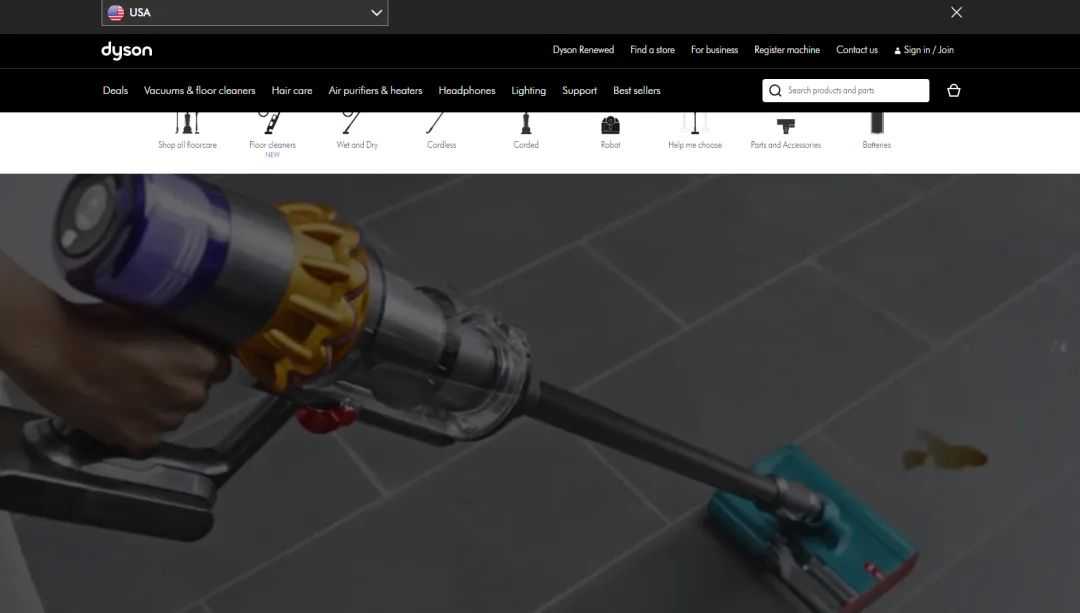Open the shopping basket icon
This screenshot has width=1080, height=613.
click(x=953, y=90)
